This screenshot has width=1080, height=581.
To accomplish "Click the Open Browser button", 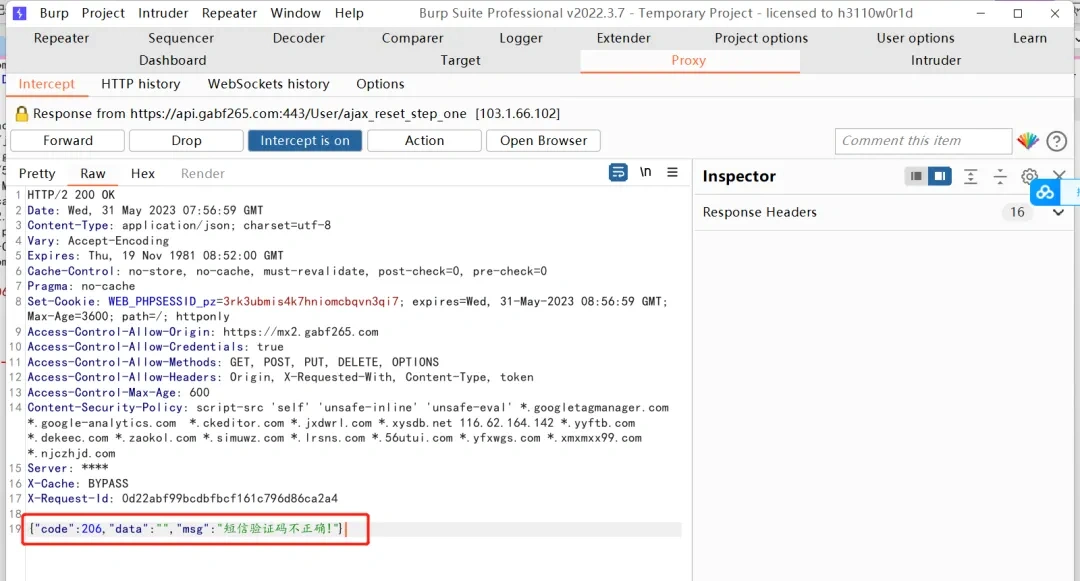I will tap(543, 140).
